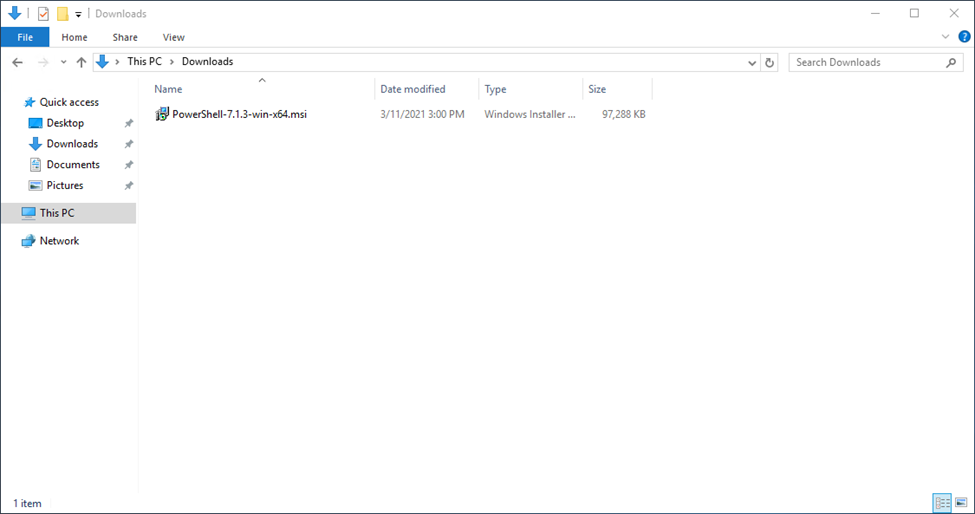Viewport: 975px width, 514px height.
Task: Click the Forward navigation arrow
Action: (43, 62)
